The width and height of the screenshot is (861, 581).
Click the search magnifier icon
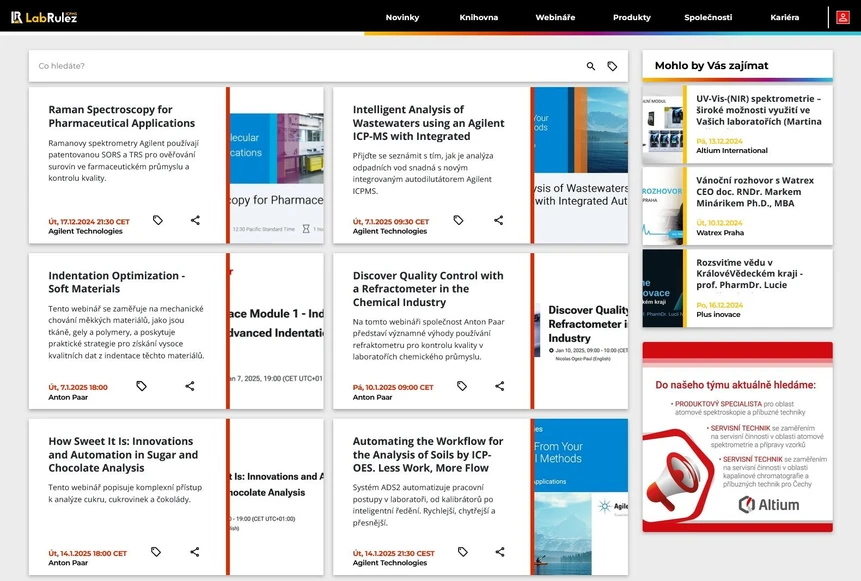point(591,66)
